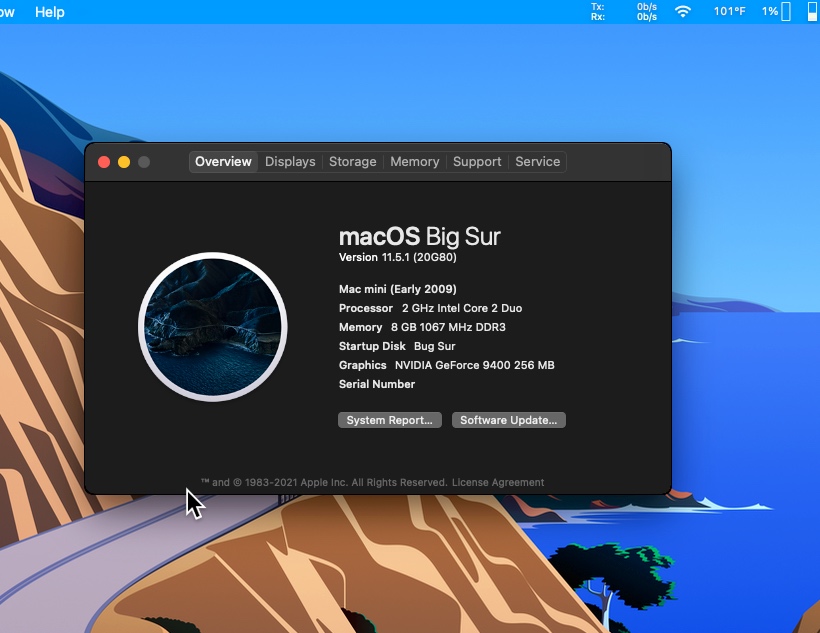
Task: Open the Help menu
Action: pyautogui.click(x=50, y=12)
